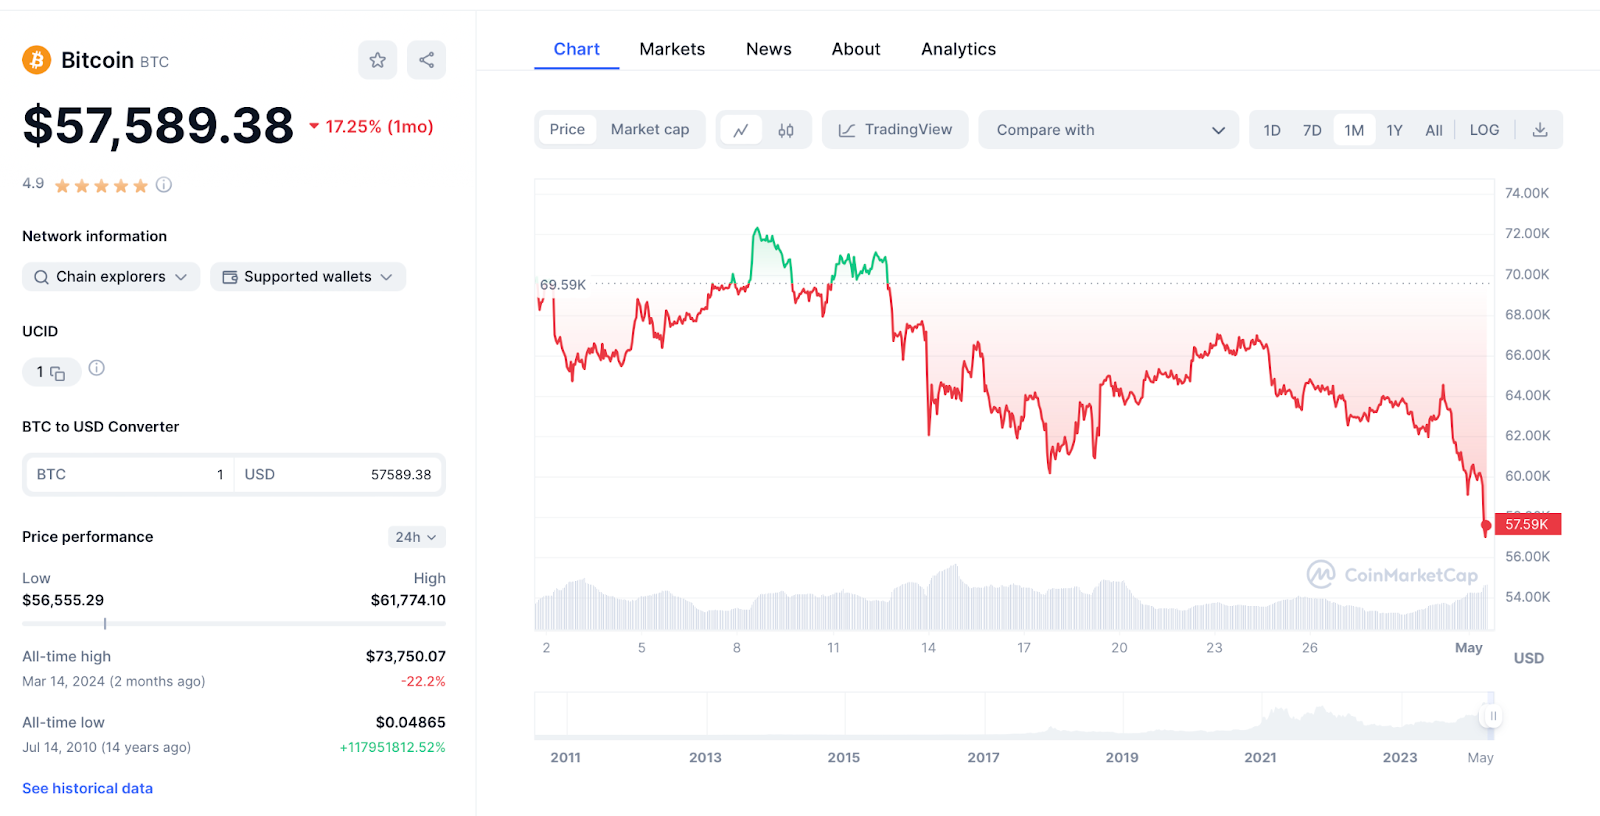
Task: Open TradingView chart button
Action: pos(895,130)
